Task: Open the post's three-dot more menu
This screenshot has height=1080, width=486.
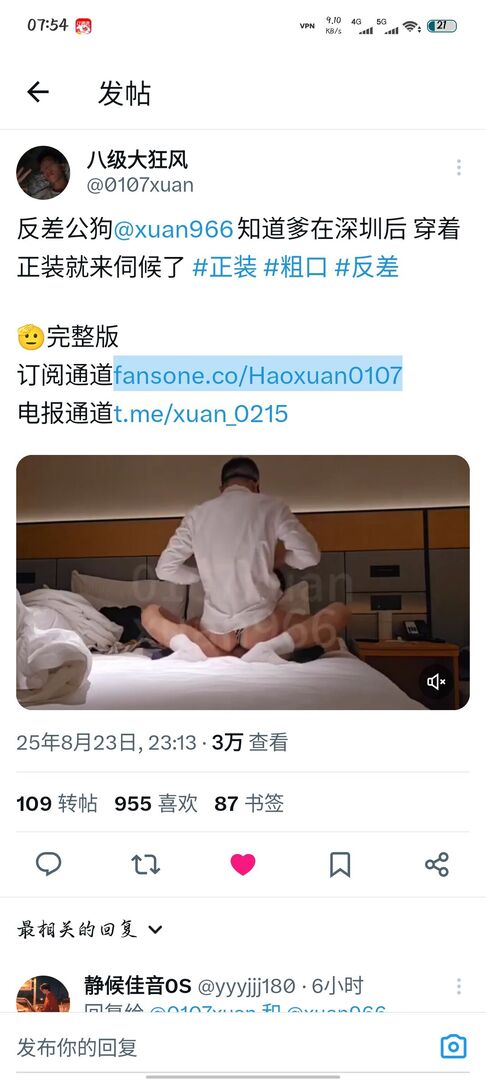Action: coord(458,167)
